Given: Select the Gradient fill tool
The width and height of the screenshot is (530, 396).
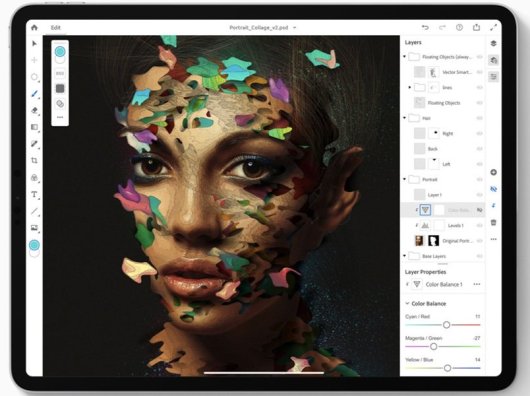Looking at the screenshot, I should click(x=34, y=127).
